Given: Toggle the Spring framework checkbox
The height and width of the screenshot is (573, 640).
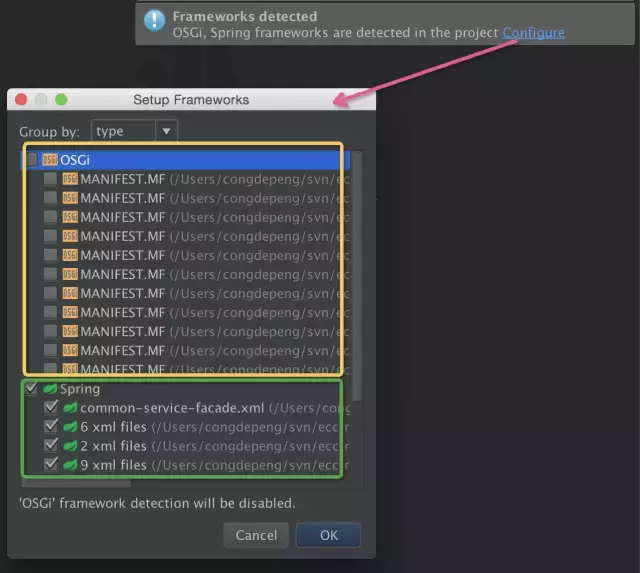Looking at the screenshot, I should click(31, 389).
